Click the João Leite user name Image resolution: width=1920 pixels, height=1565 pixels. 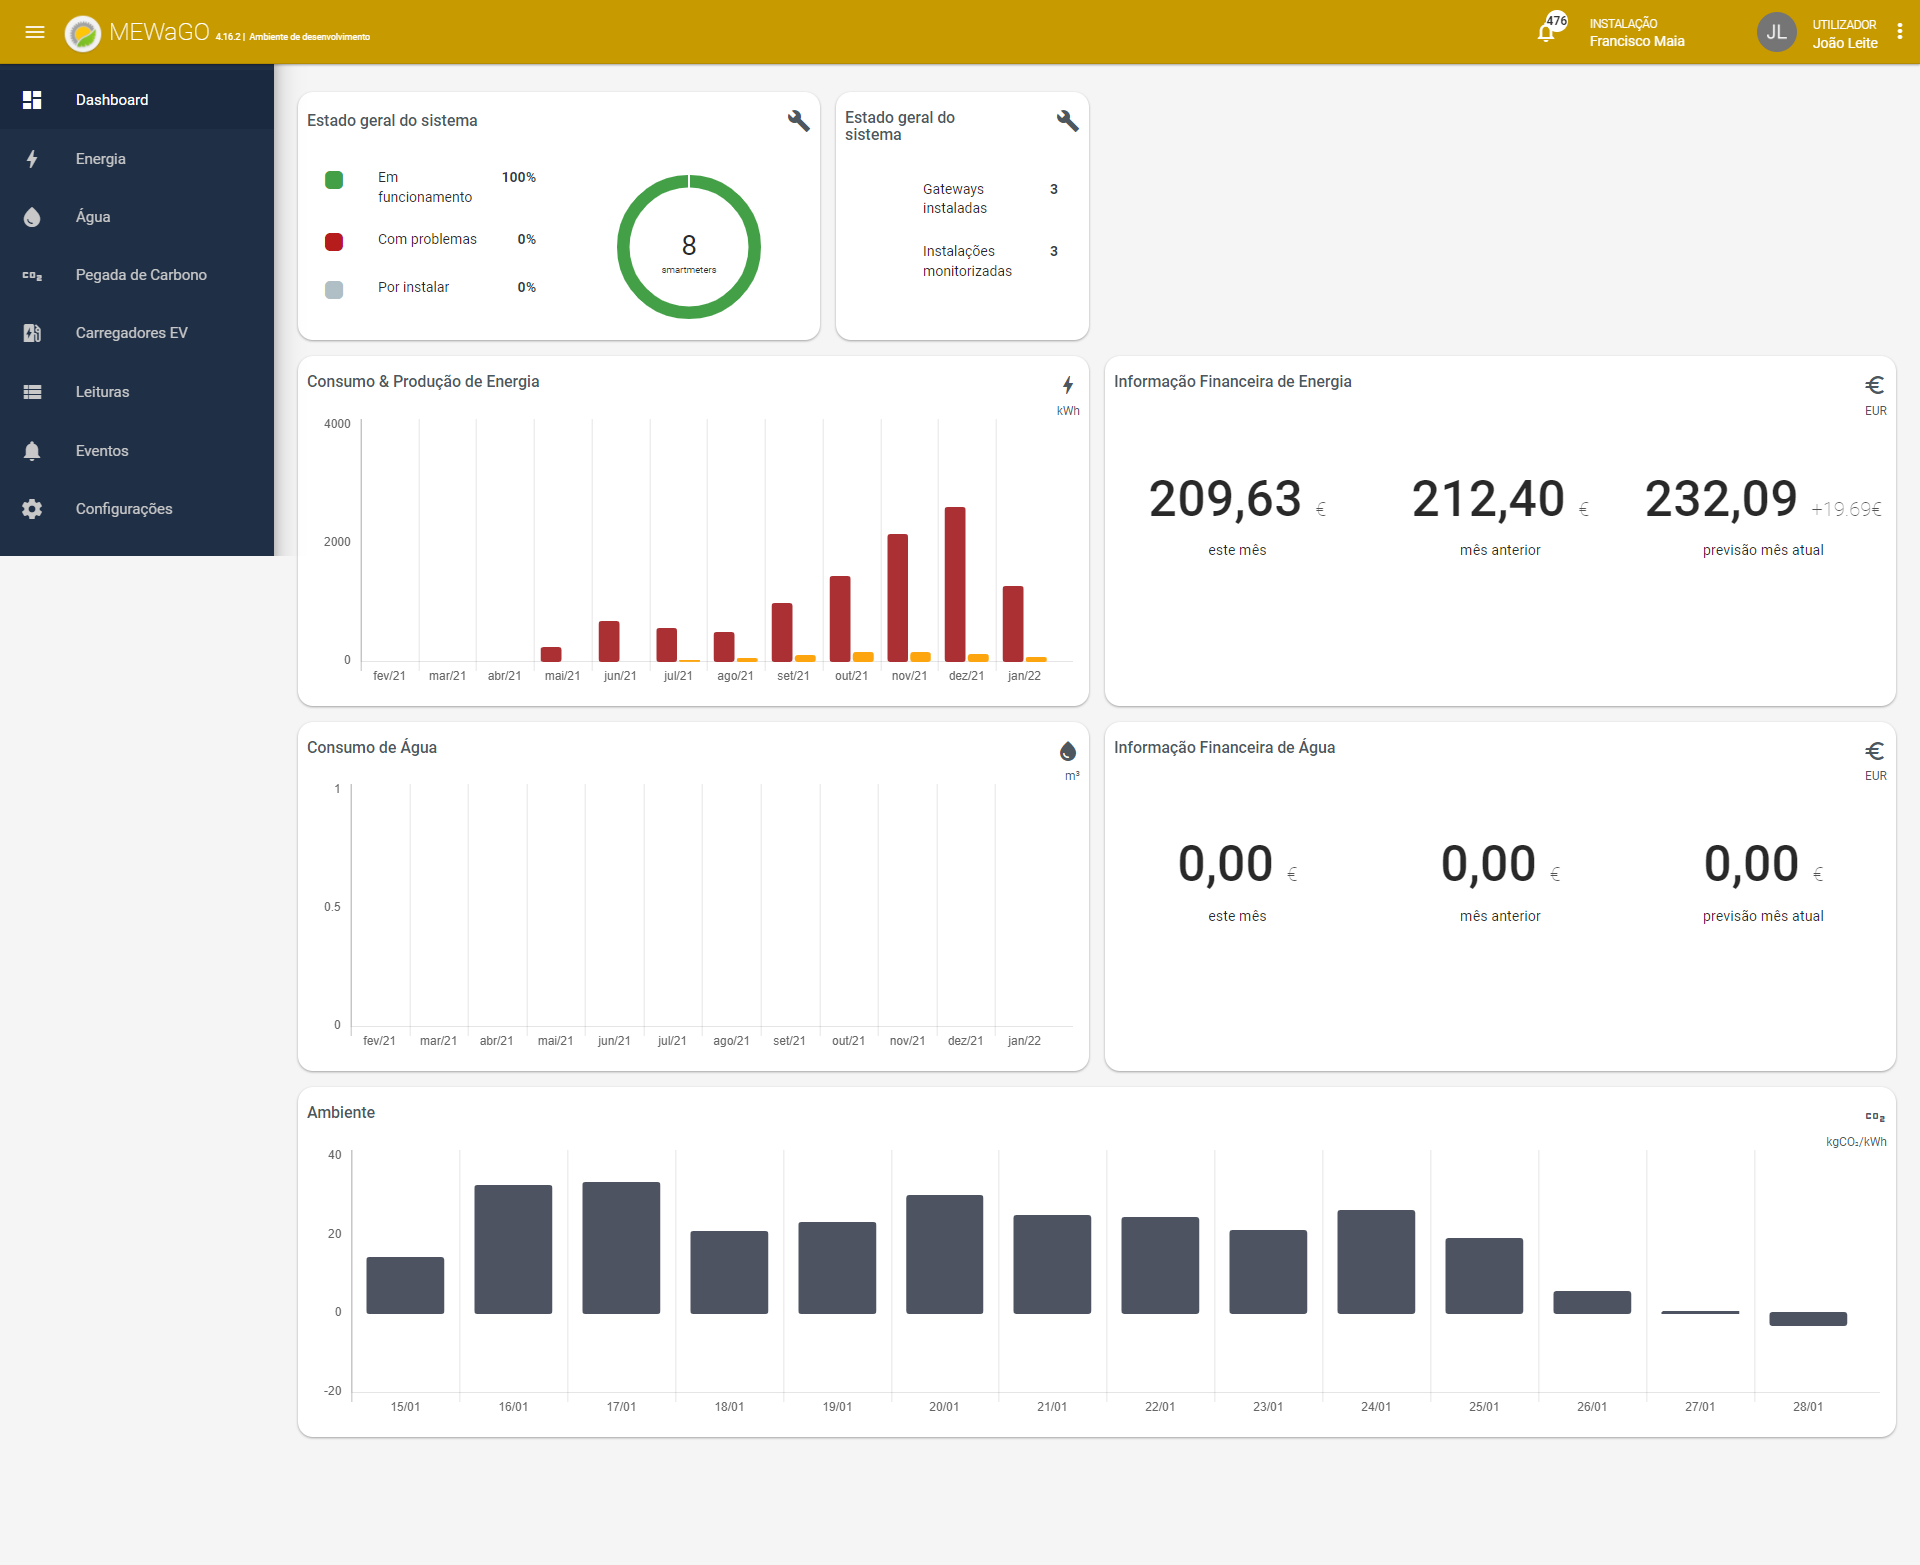[x=1845, y=43]
